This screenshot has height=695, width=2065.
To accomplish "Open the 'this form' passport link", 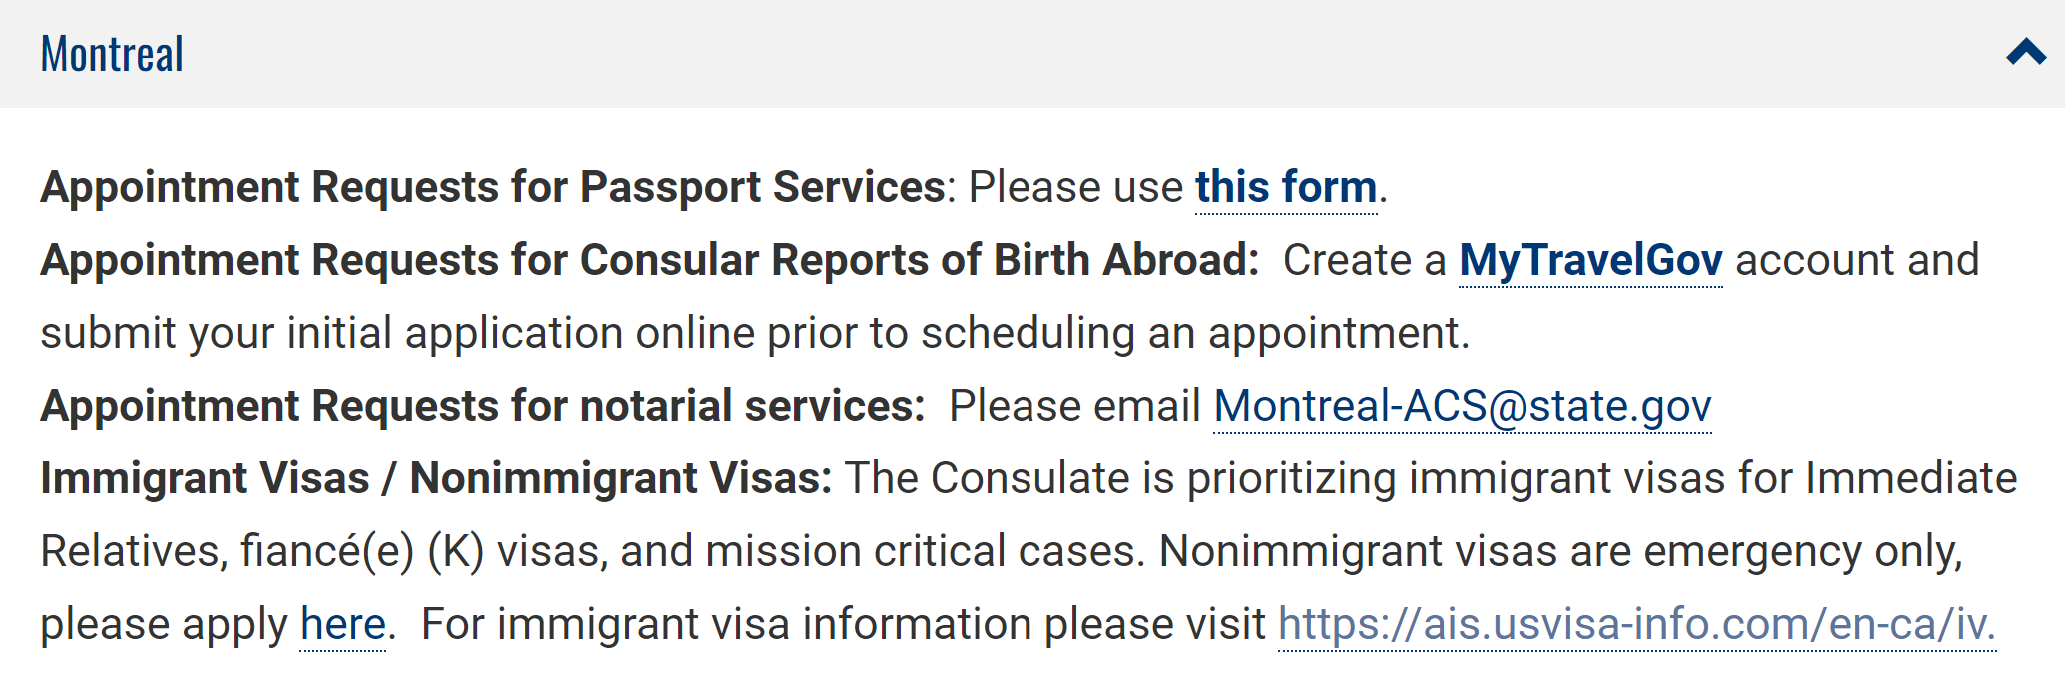I will (x=1286, y=187).
